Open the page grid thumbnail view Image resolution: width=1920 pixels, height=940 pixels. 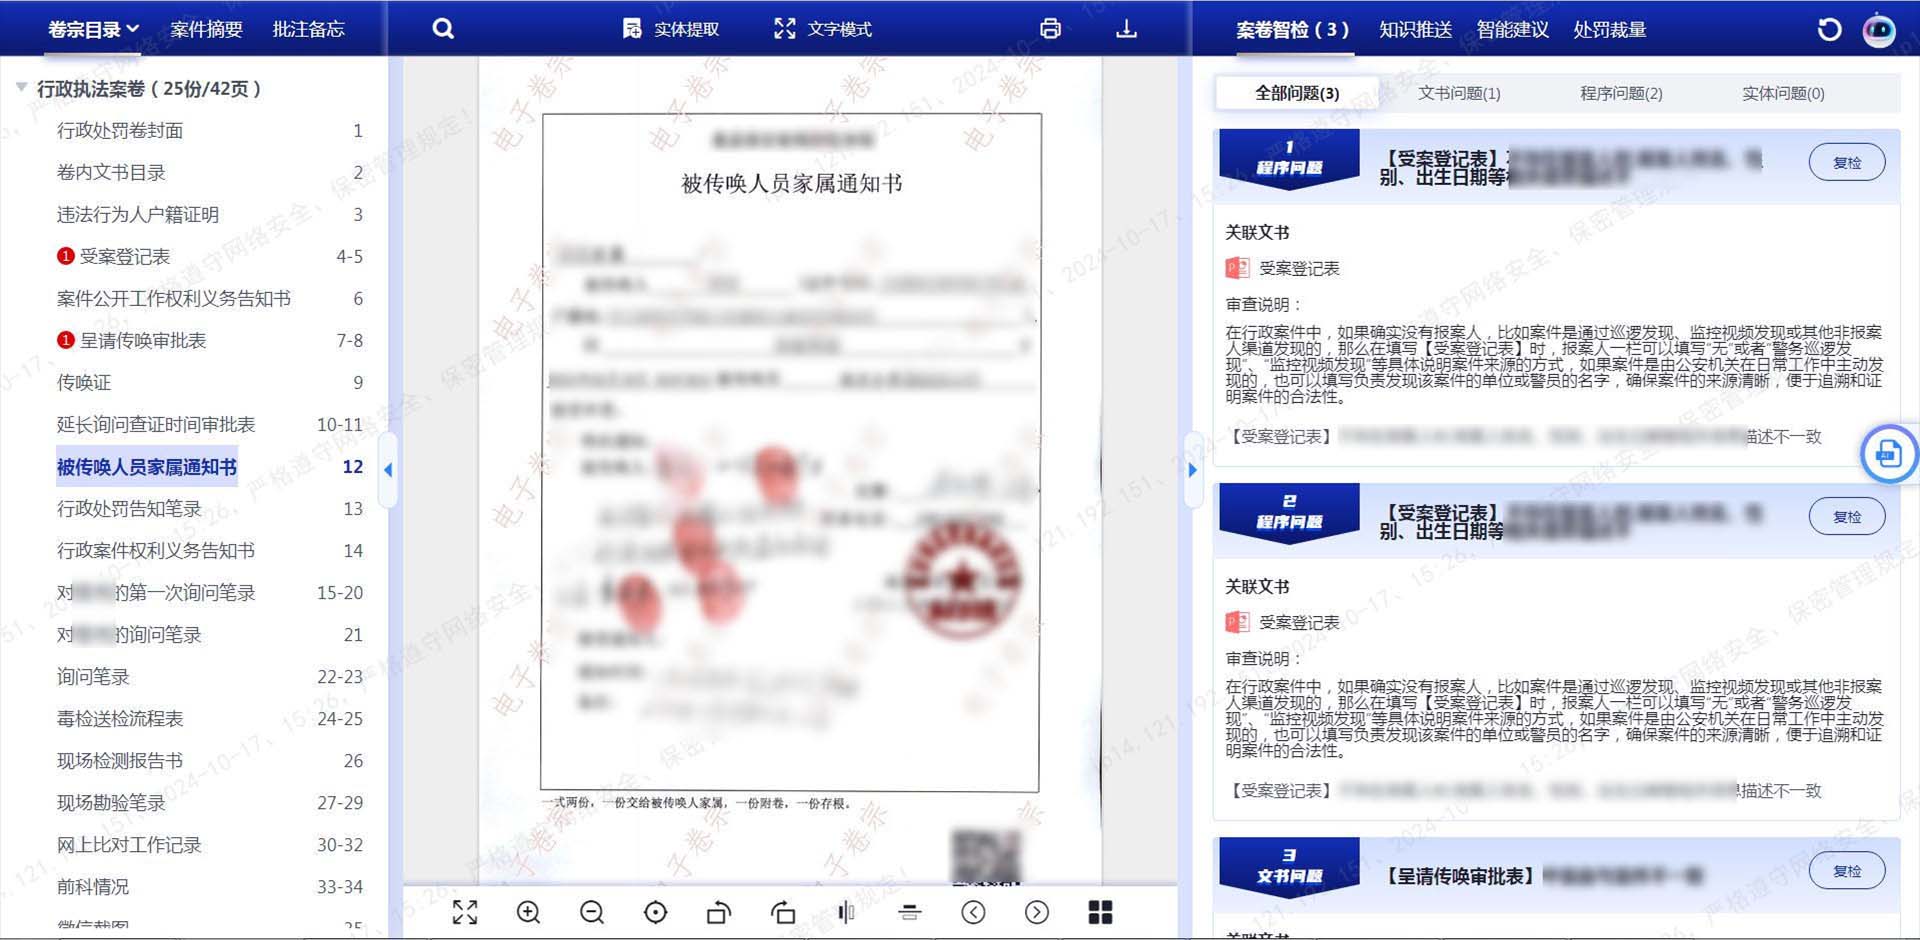1100,912
